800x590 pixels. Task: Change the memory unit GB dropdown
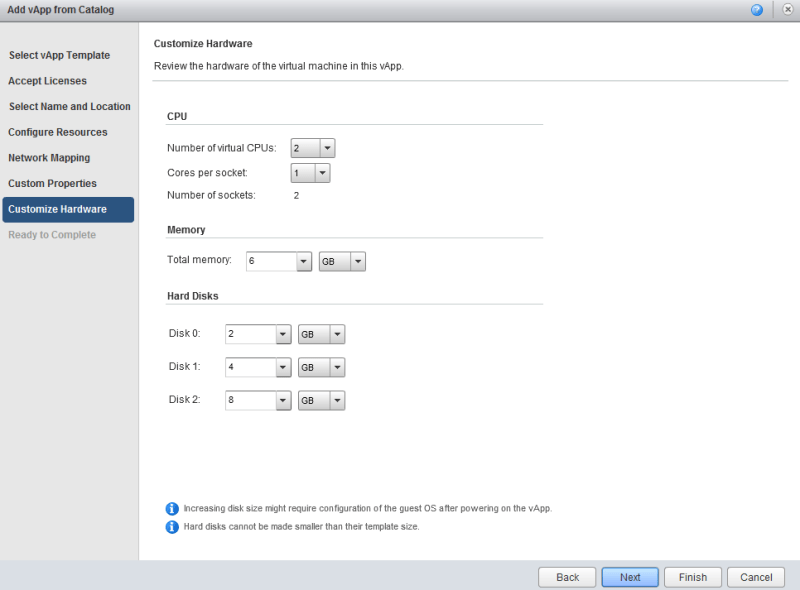342,261
